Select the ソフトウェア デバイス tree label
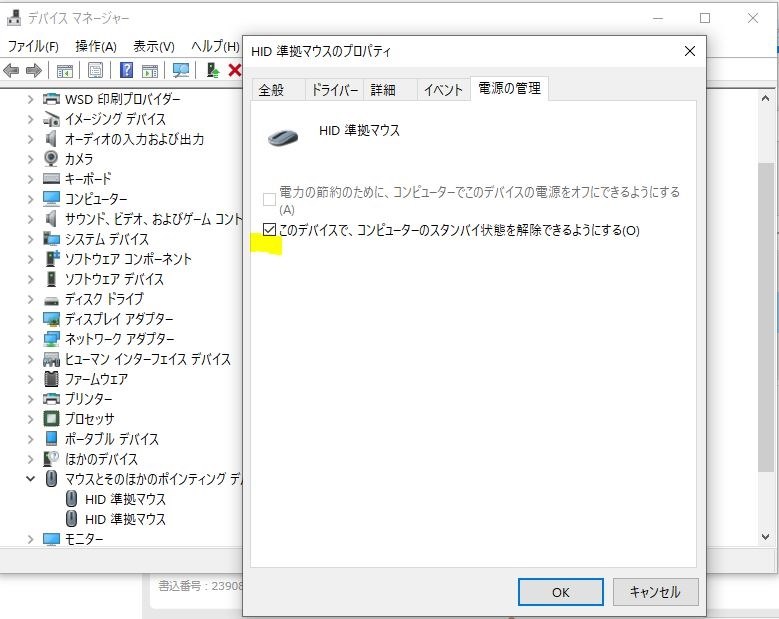This screenshot has width=779, height=619. pos(114,279)
